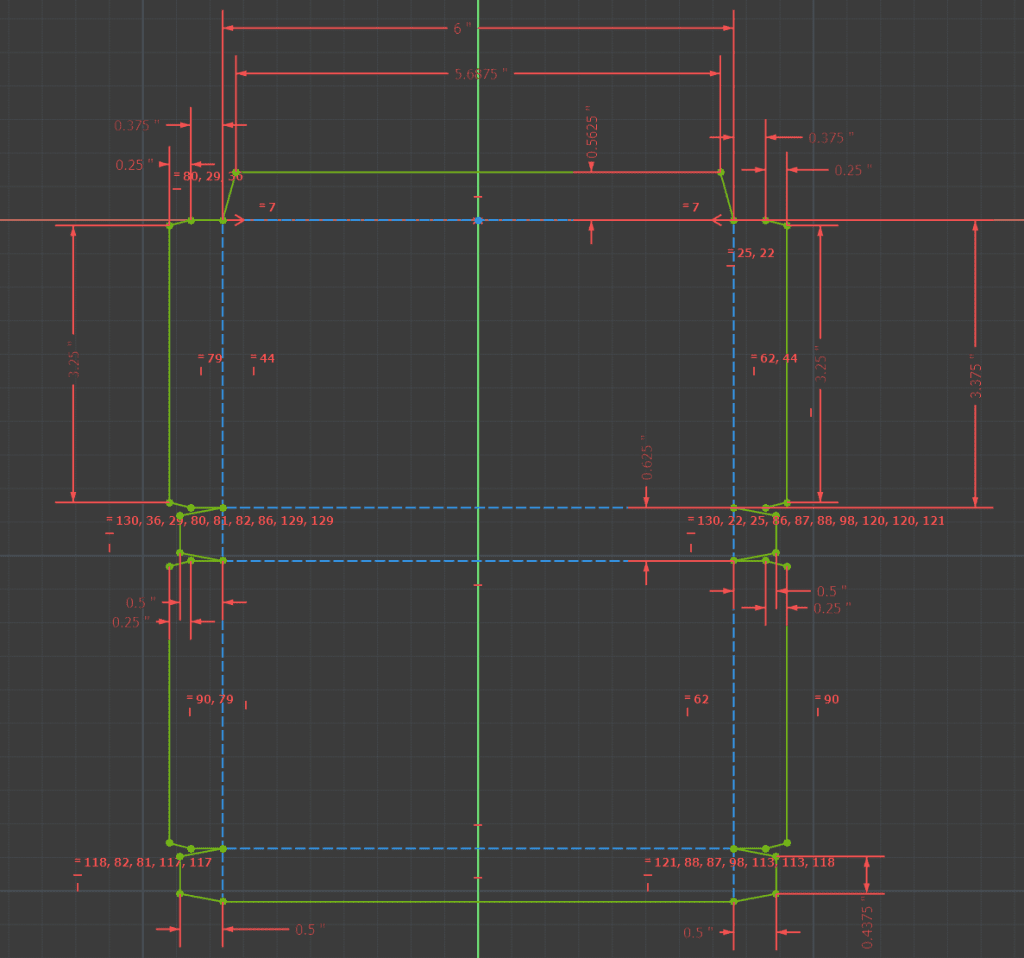Click the 5.6875" inner width dimension
Image resolution: width=1024 pixels, height=958 pixels.
pyautogui.click(x=478, y=72)
